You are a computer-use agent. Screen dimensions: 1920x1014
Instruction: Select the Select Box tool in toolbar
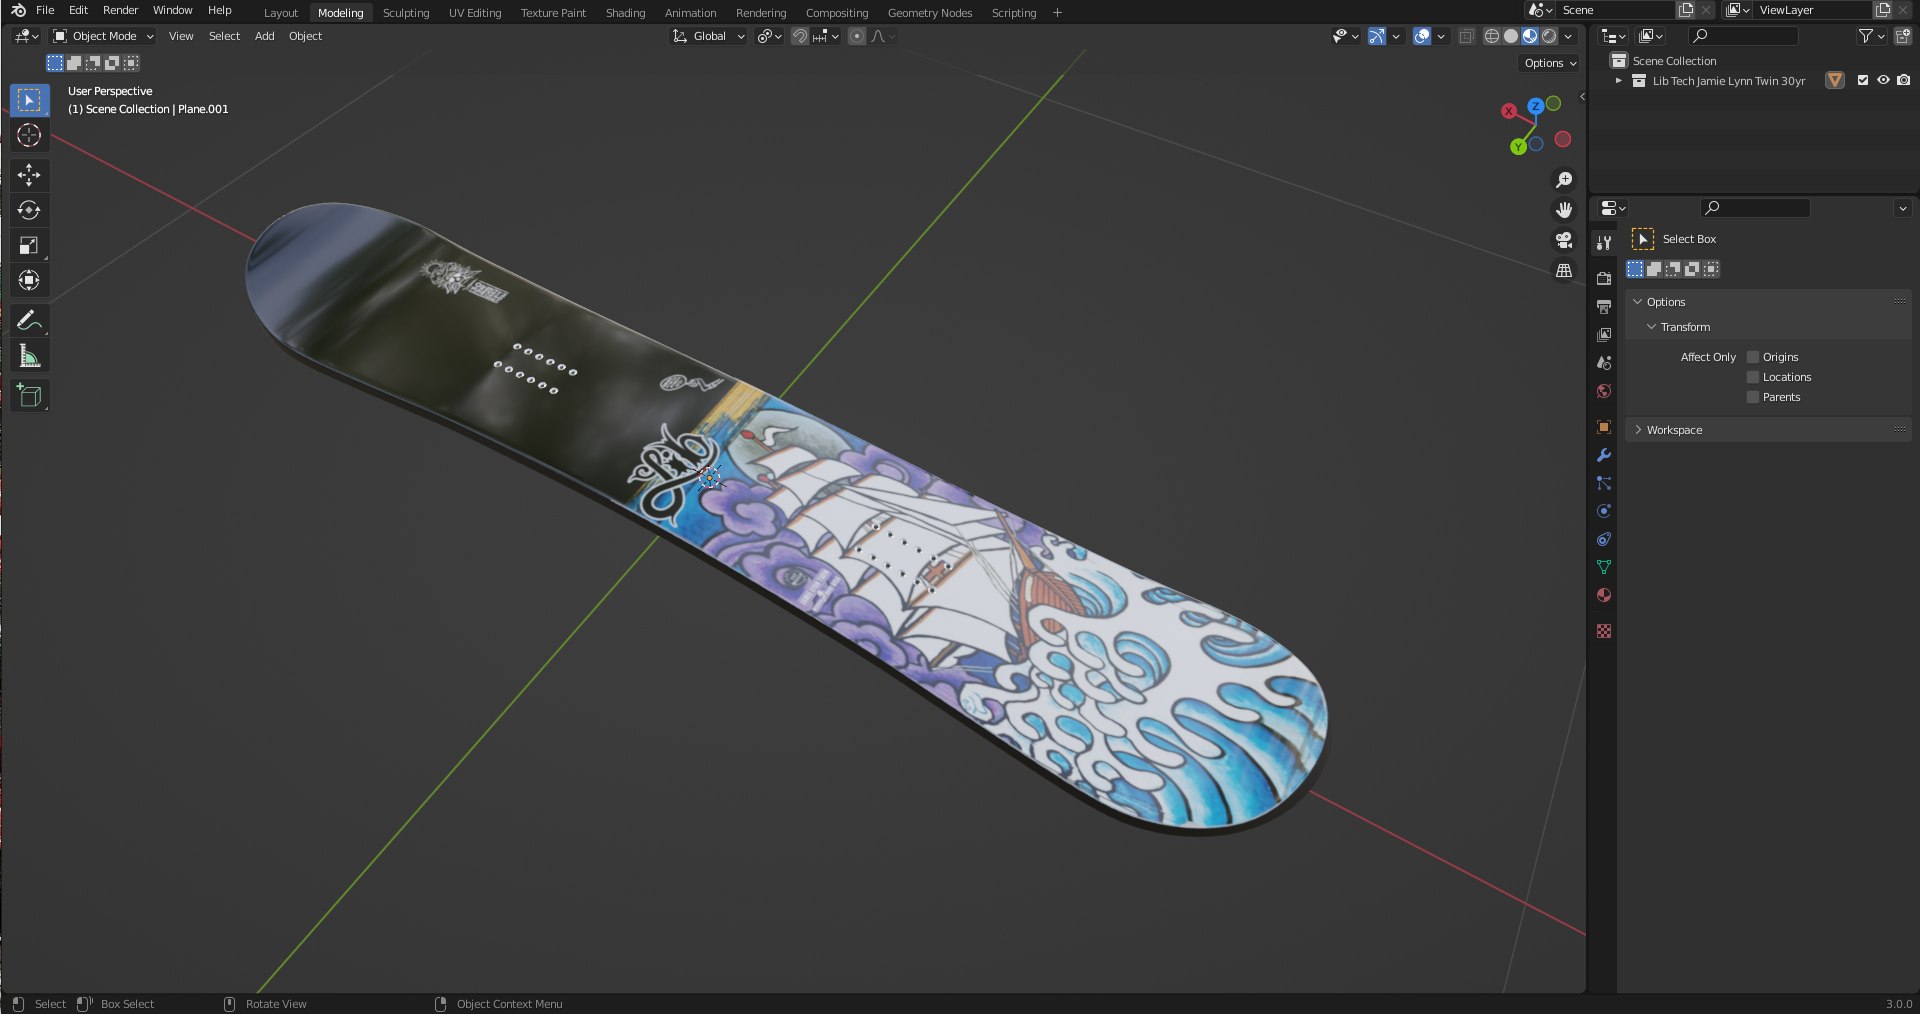tap(29, 100)
